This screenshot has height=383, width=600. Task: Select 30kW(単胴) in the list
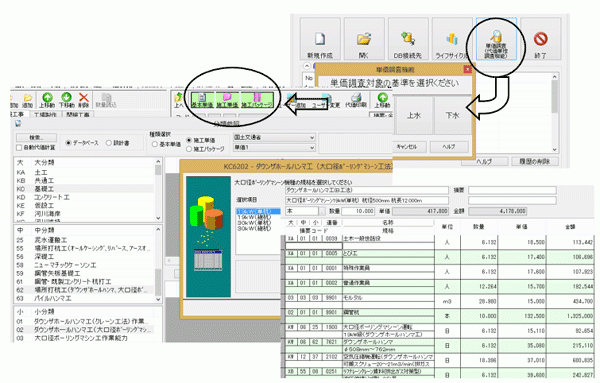(x=254, y=223)
